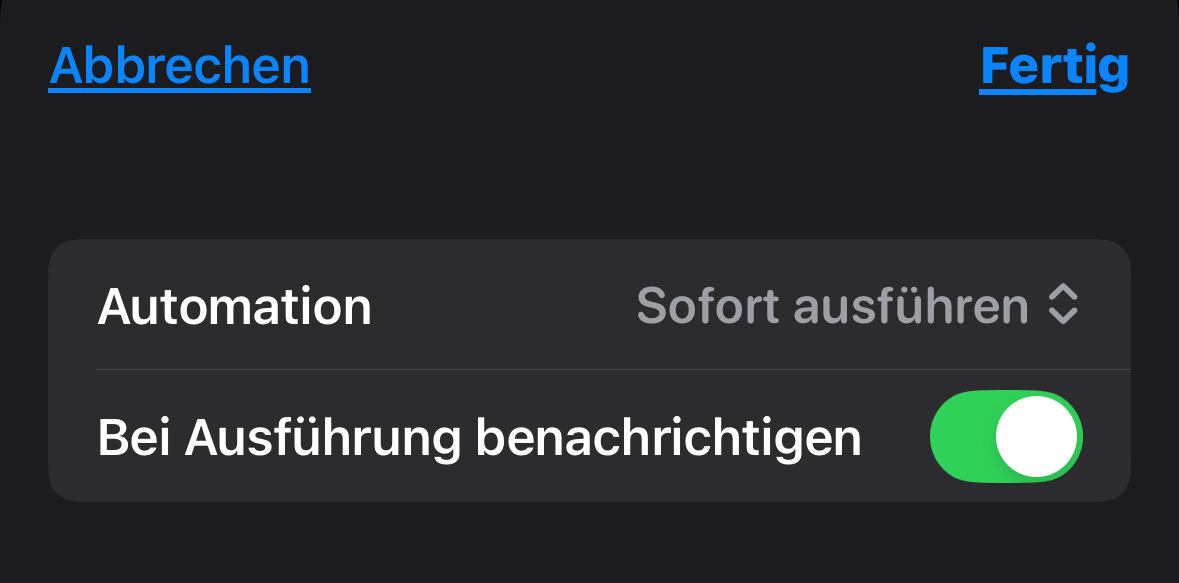Click the white knob of the notification switch
1179x583 pixels.
1037,437
